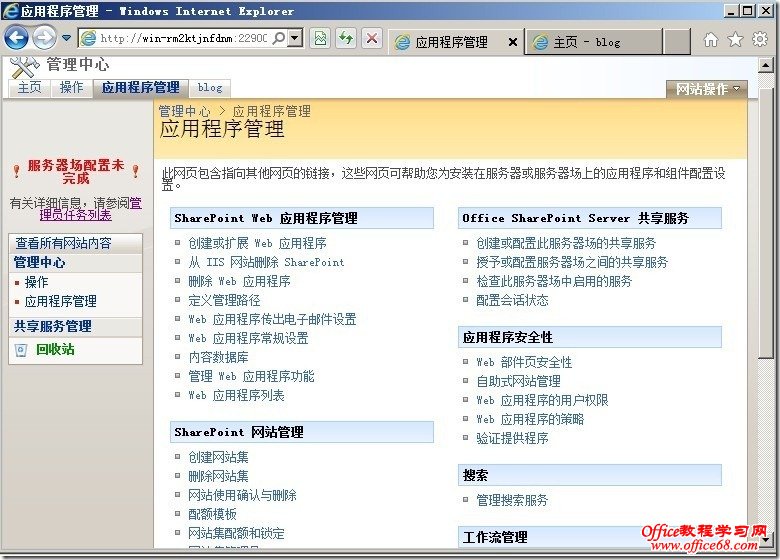This screenshot has height=560, width=780.
Task: Open Web 部件页安全性 link
Action: [524, 362]
